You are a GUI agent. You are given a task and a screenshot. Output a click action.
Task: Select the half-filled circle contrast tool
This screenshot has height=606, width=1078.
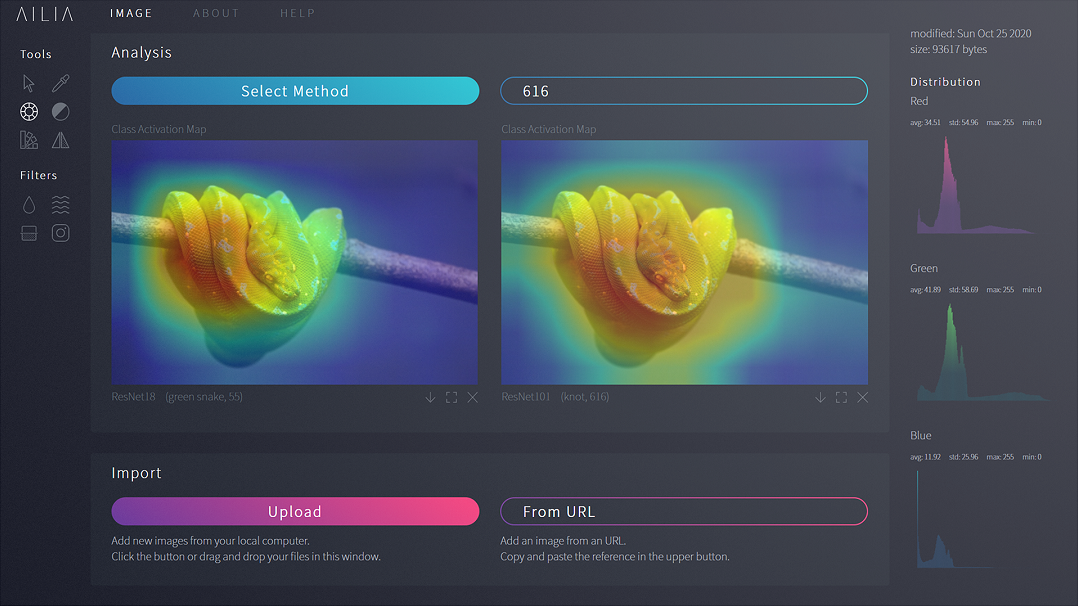tap(60, 112)
